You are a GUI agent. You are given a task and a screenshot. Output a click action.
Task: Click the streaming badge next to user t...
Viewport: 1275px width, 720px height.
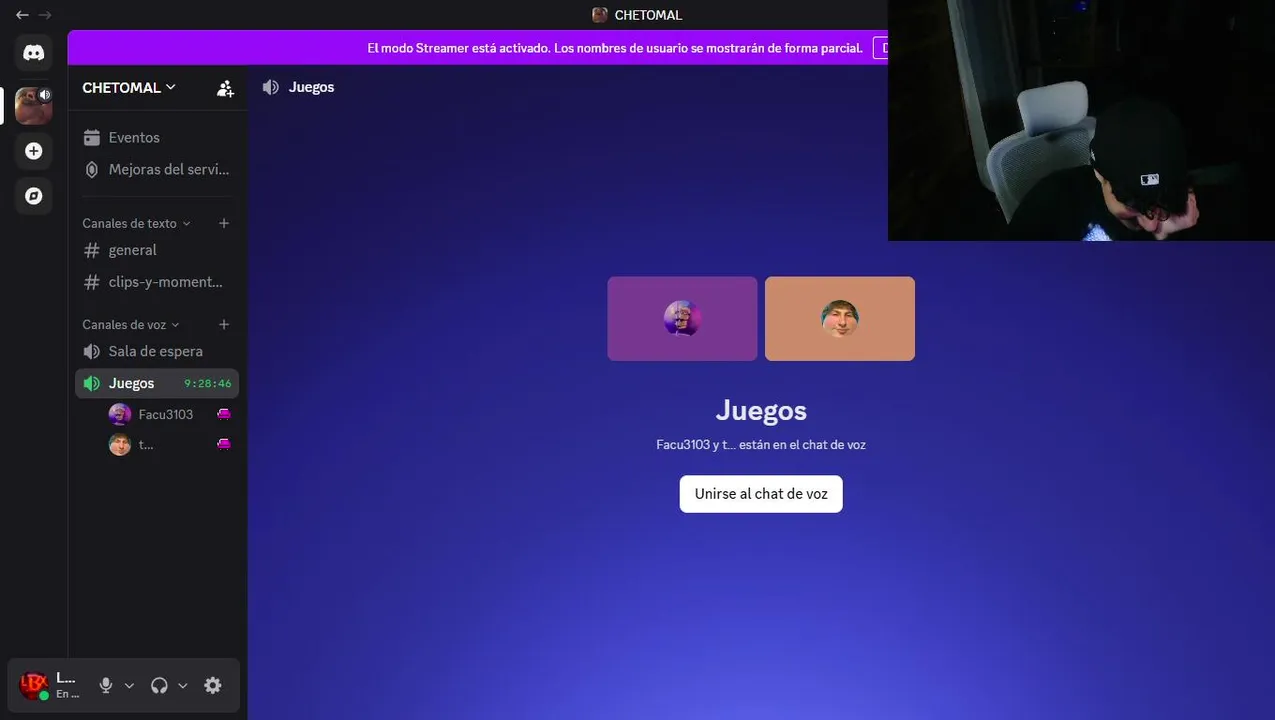point(224,444)
